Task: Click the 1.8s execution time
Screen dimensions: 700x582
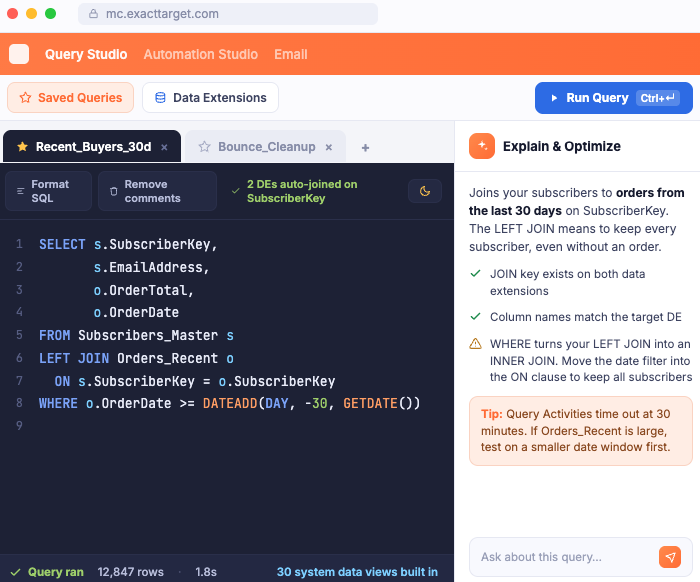Action: 206,572
